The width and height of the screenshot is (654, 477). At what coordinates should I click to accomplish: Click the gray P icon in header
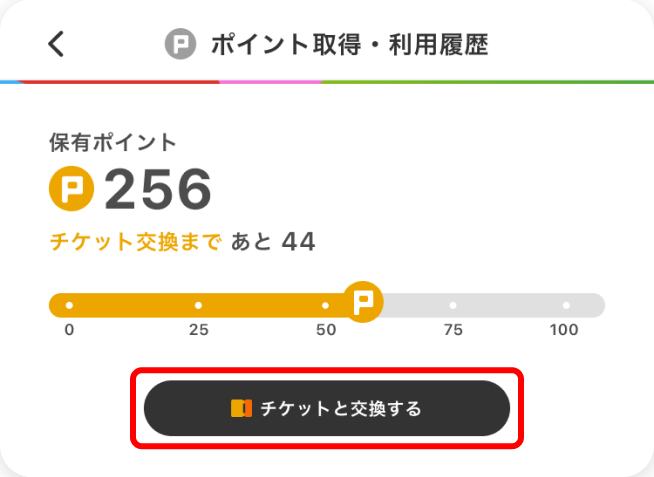click(x=180, y=44)
